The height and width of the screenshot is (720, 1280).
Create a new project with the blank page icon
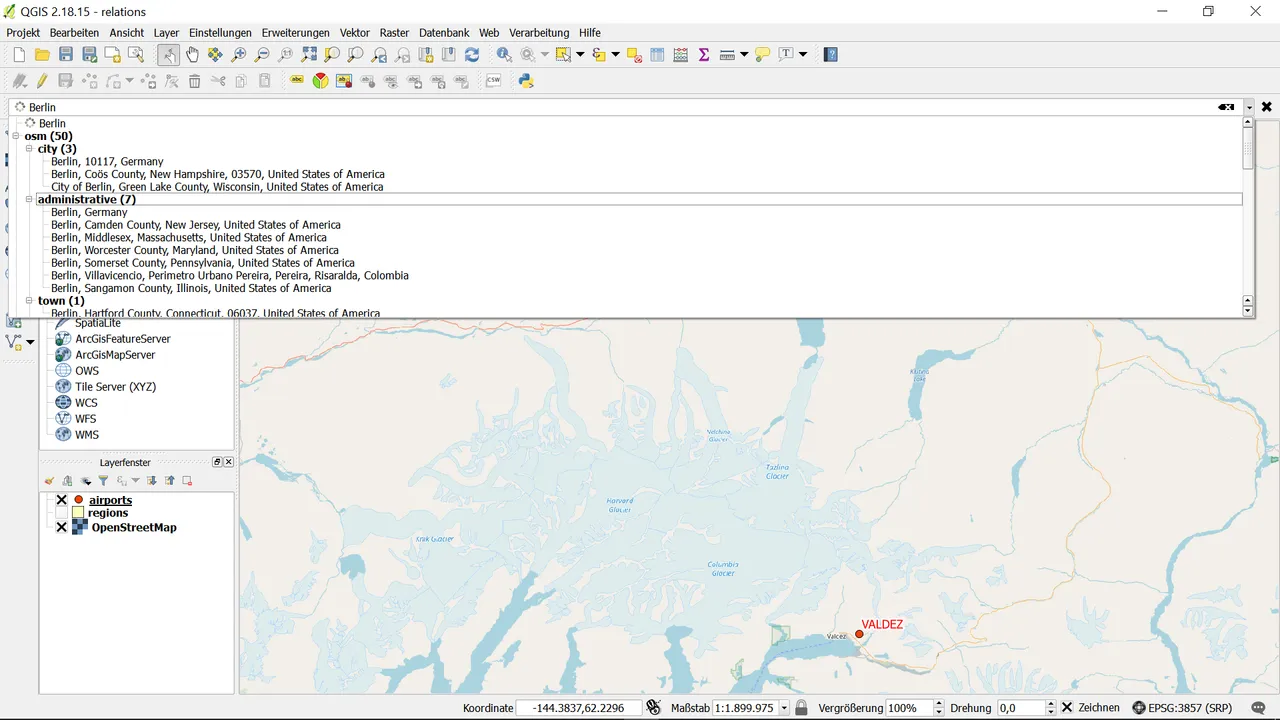(19, 55)
